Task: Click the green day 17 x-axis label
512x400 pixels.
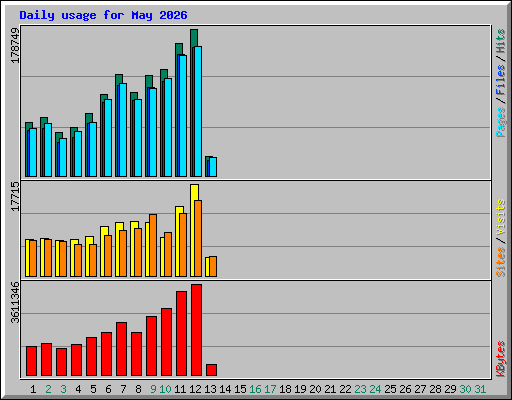Action: tap(270, 389)
